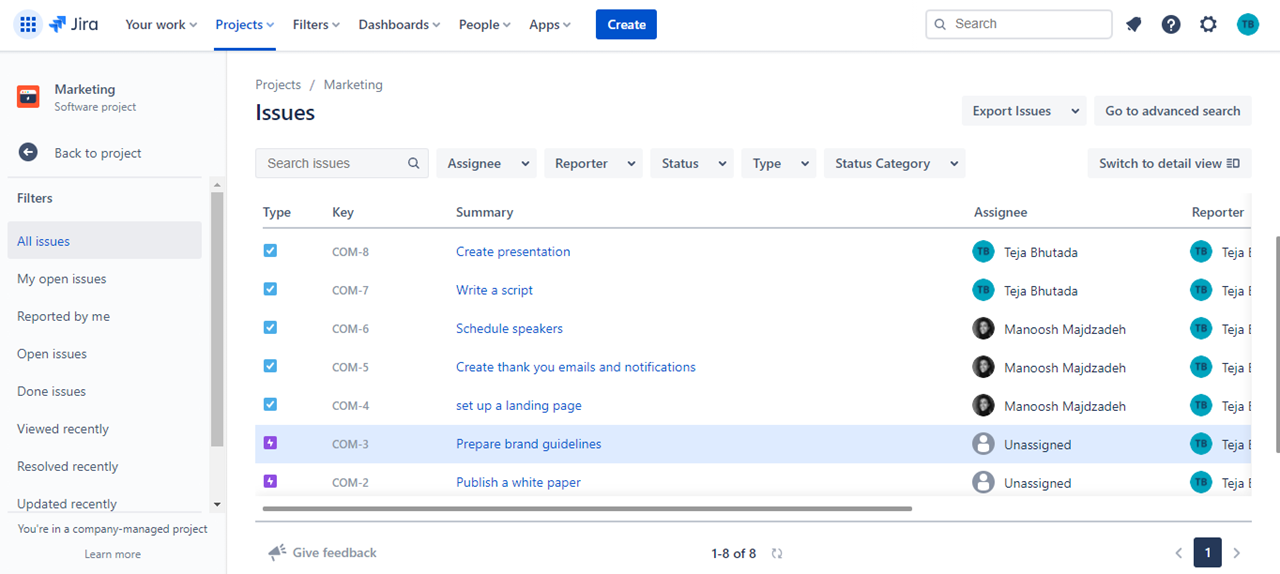The image size is (1280, 574).
Task: Click Switch to detail view
Action: pyautogui.click(x=1169, y=163)
